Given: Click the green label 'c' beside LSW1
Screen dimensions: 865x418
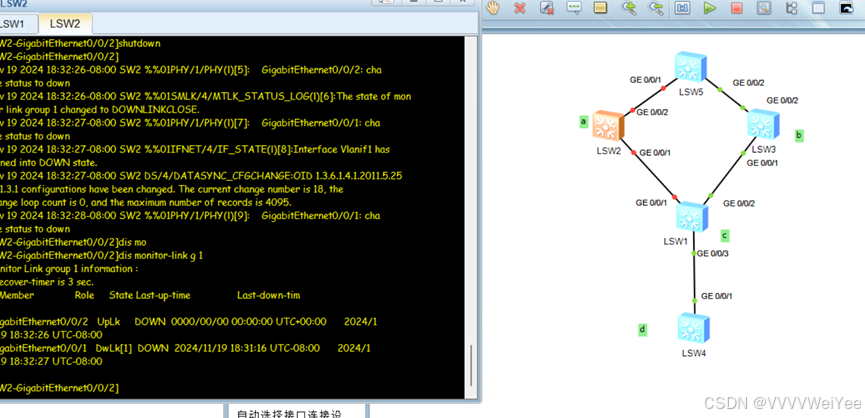Looking at the screenshot, I should [725, 235].
